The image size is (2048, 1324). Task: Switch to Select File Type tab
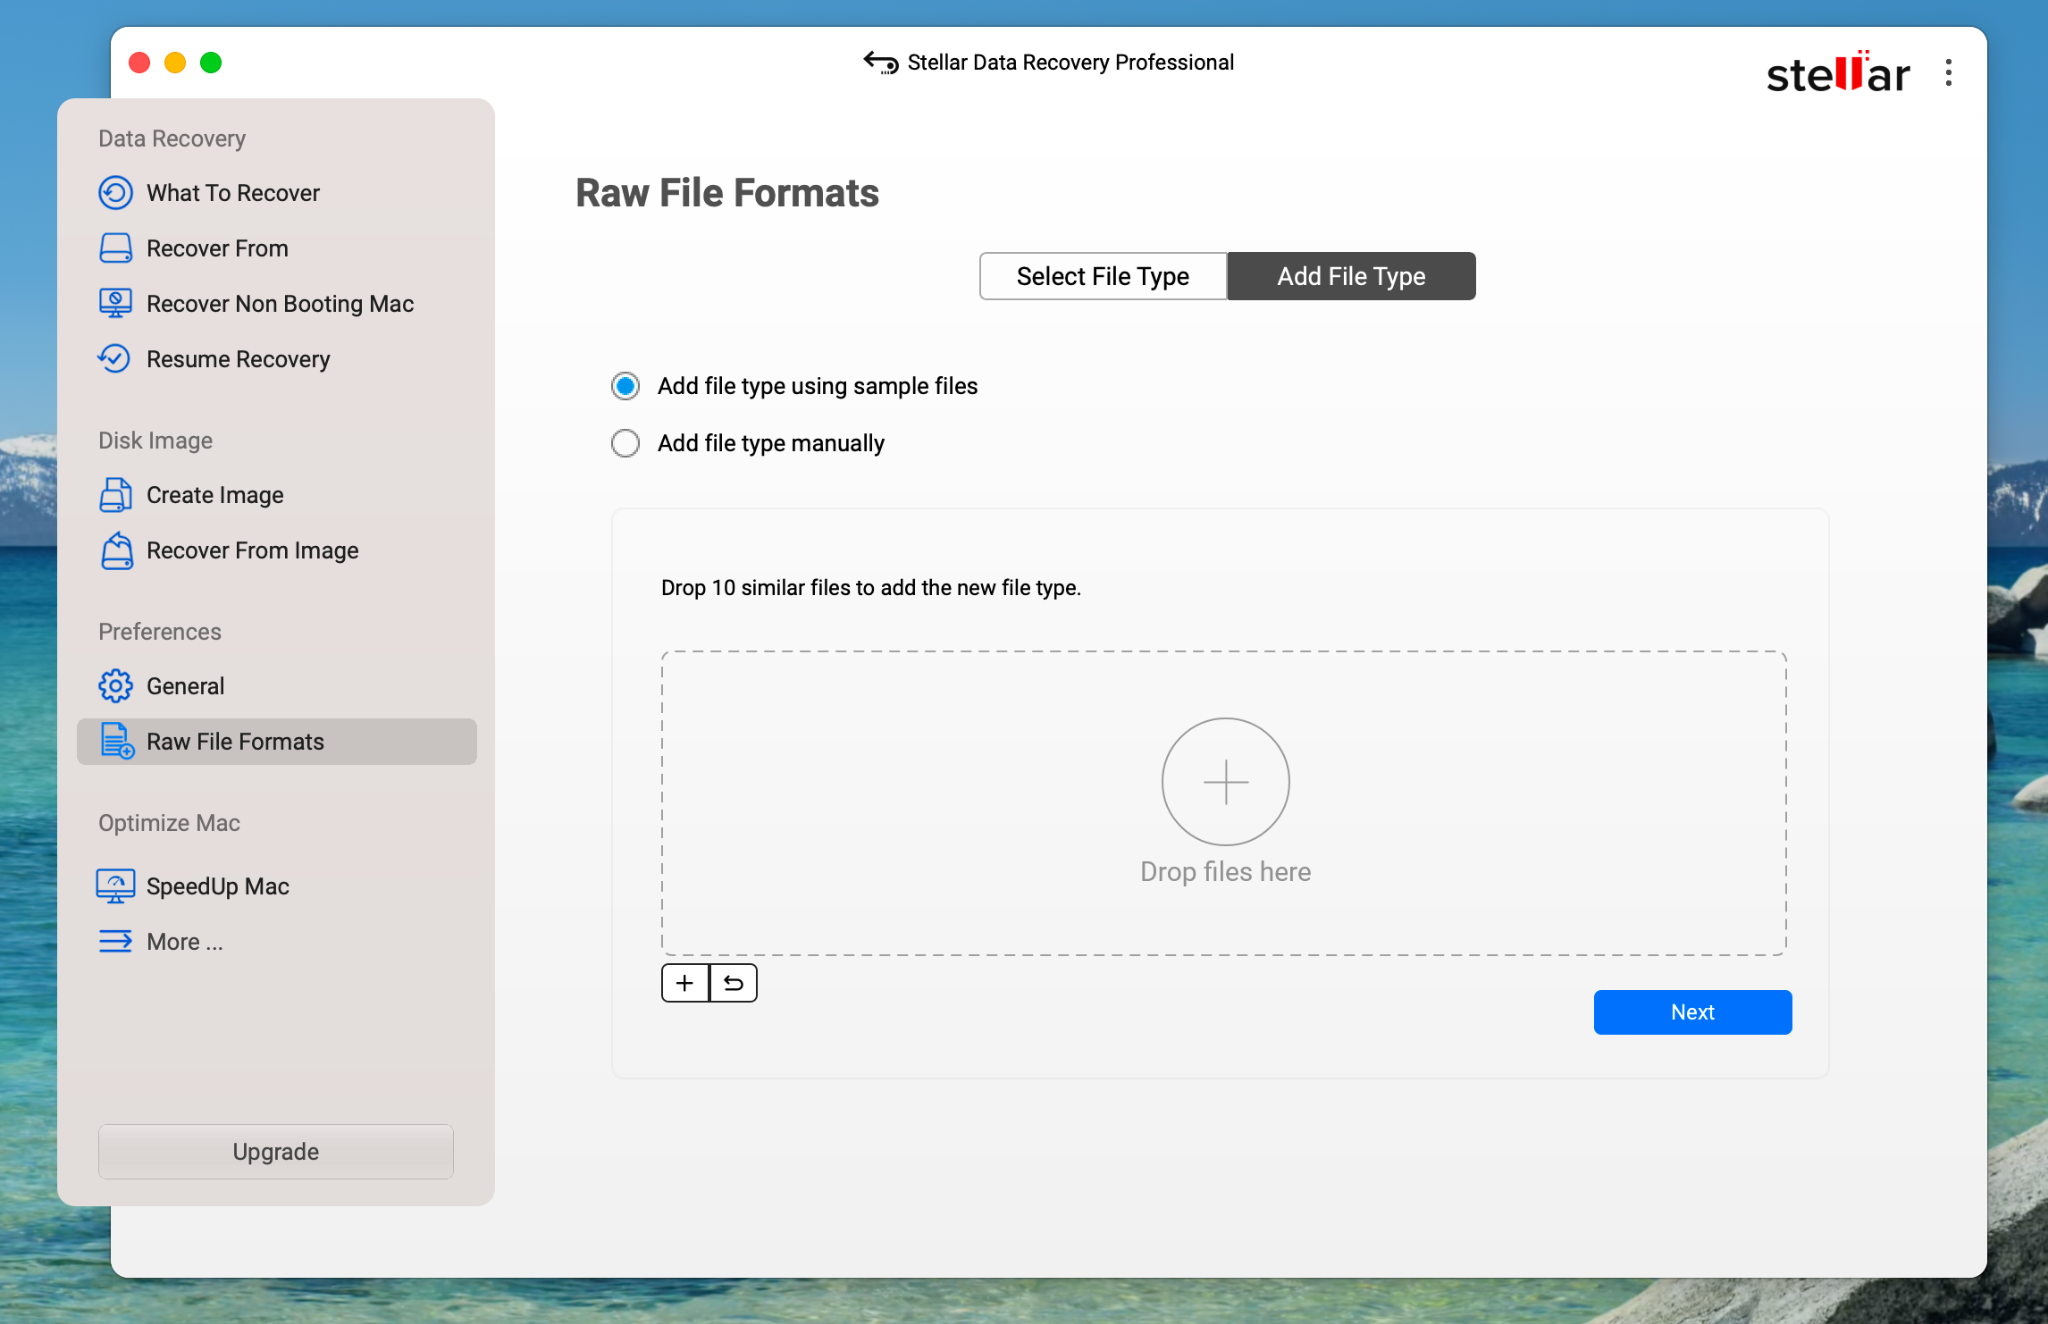[1103, 276]
